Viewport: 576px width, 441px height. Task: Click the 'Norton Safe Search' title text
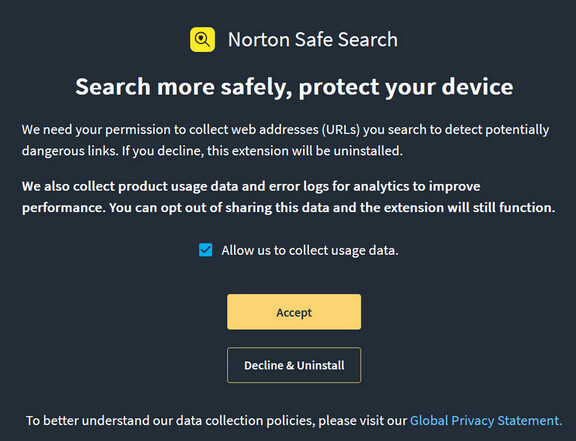click(313, 39)
